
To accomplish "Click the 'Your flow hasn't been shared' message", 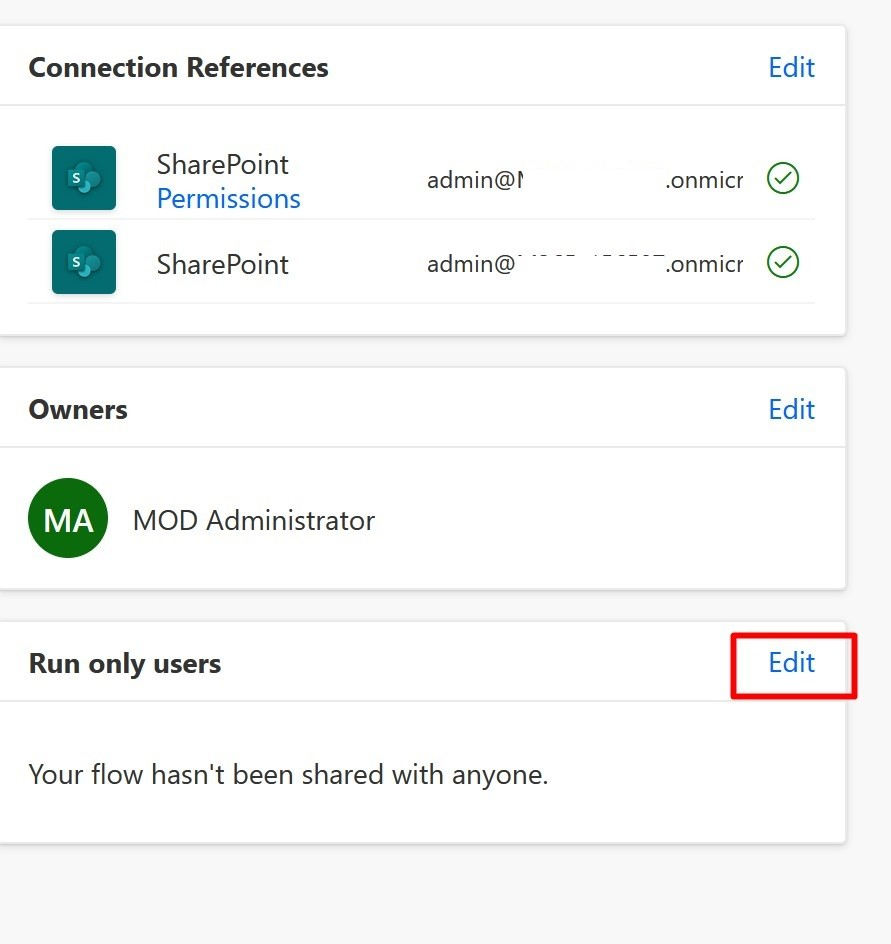I will click(288, 774).
